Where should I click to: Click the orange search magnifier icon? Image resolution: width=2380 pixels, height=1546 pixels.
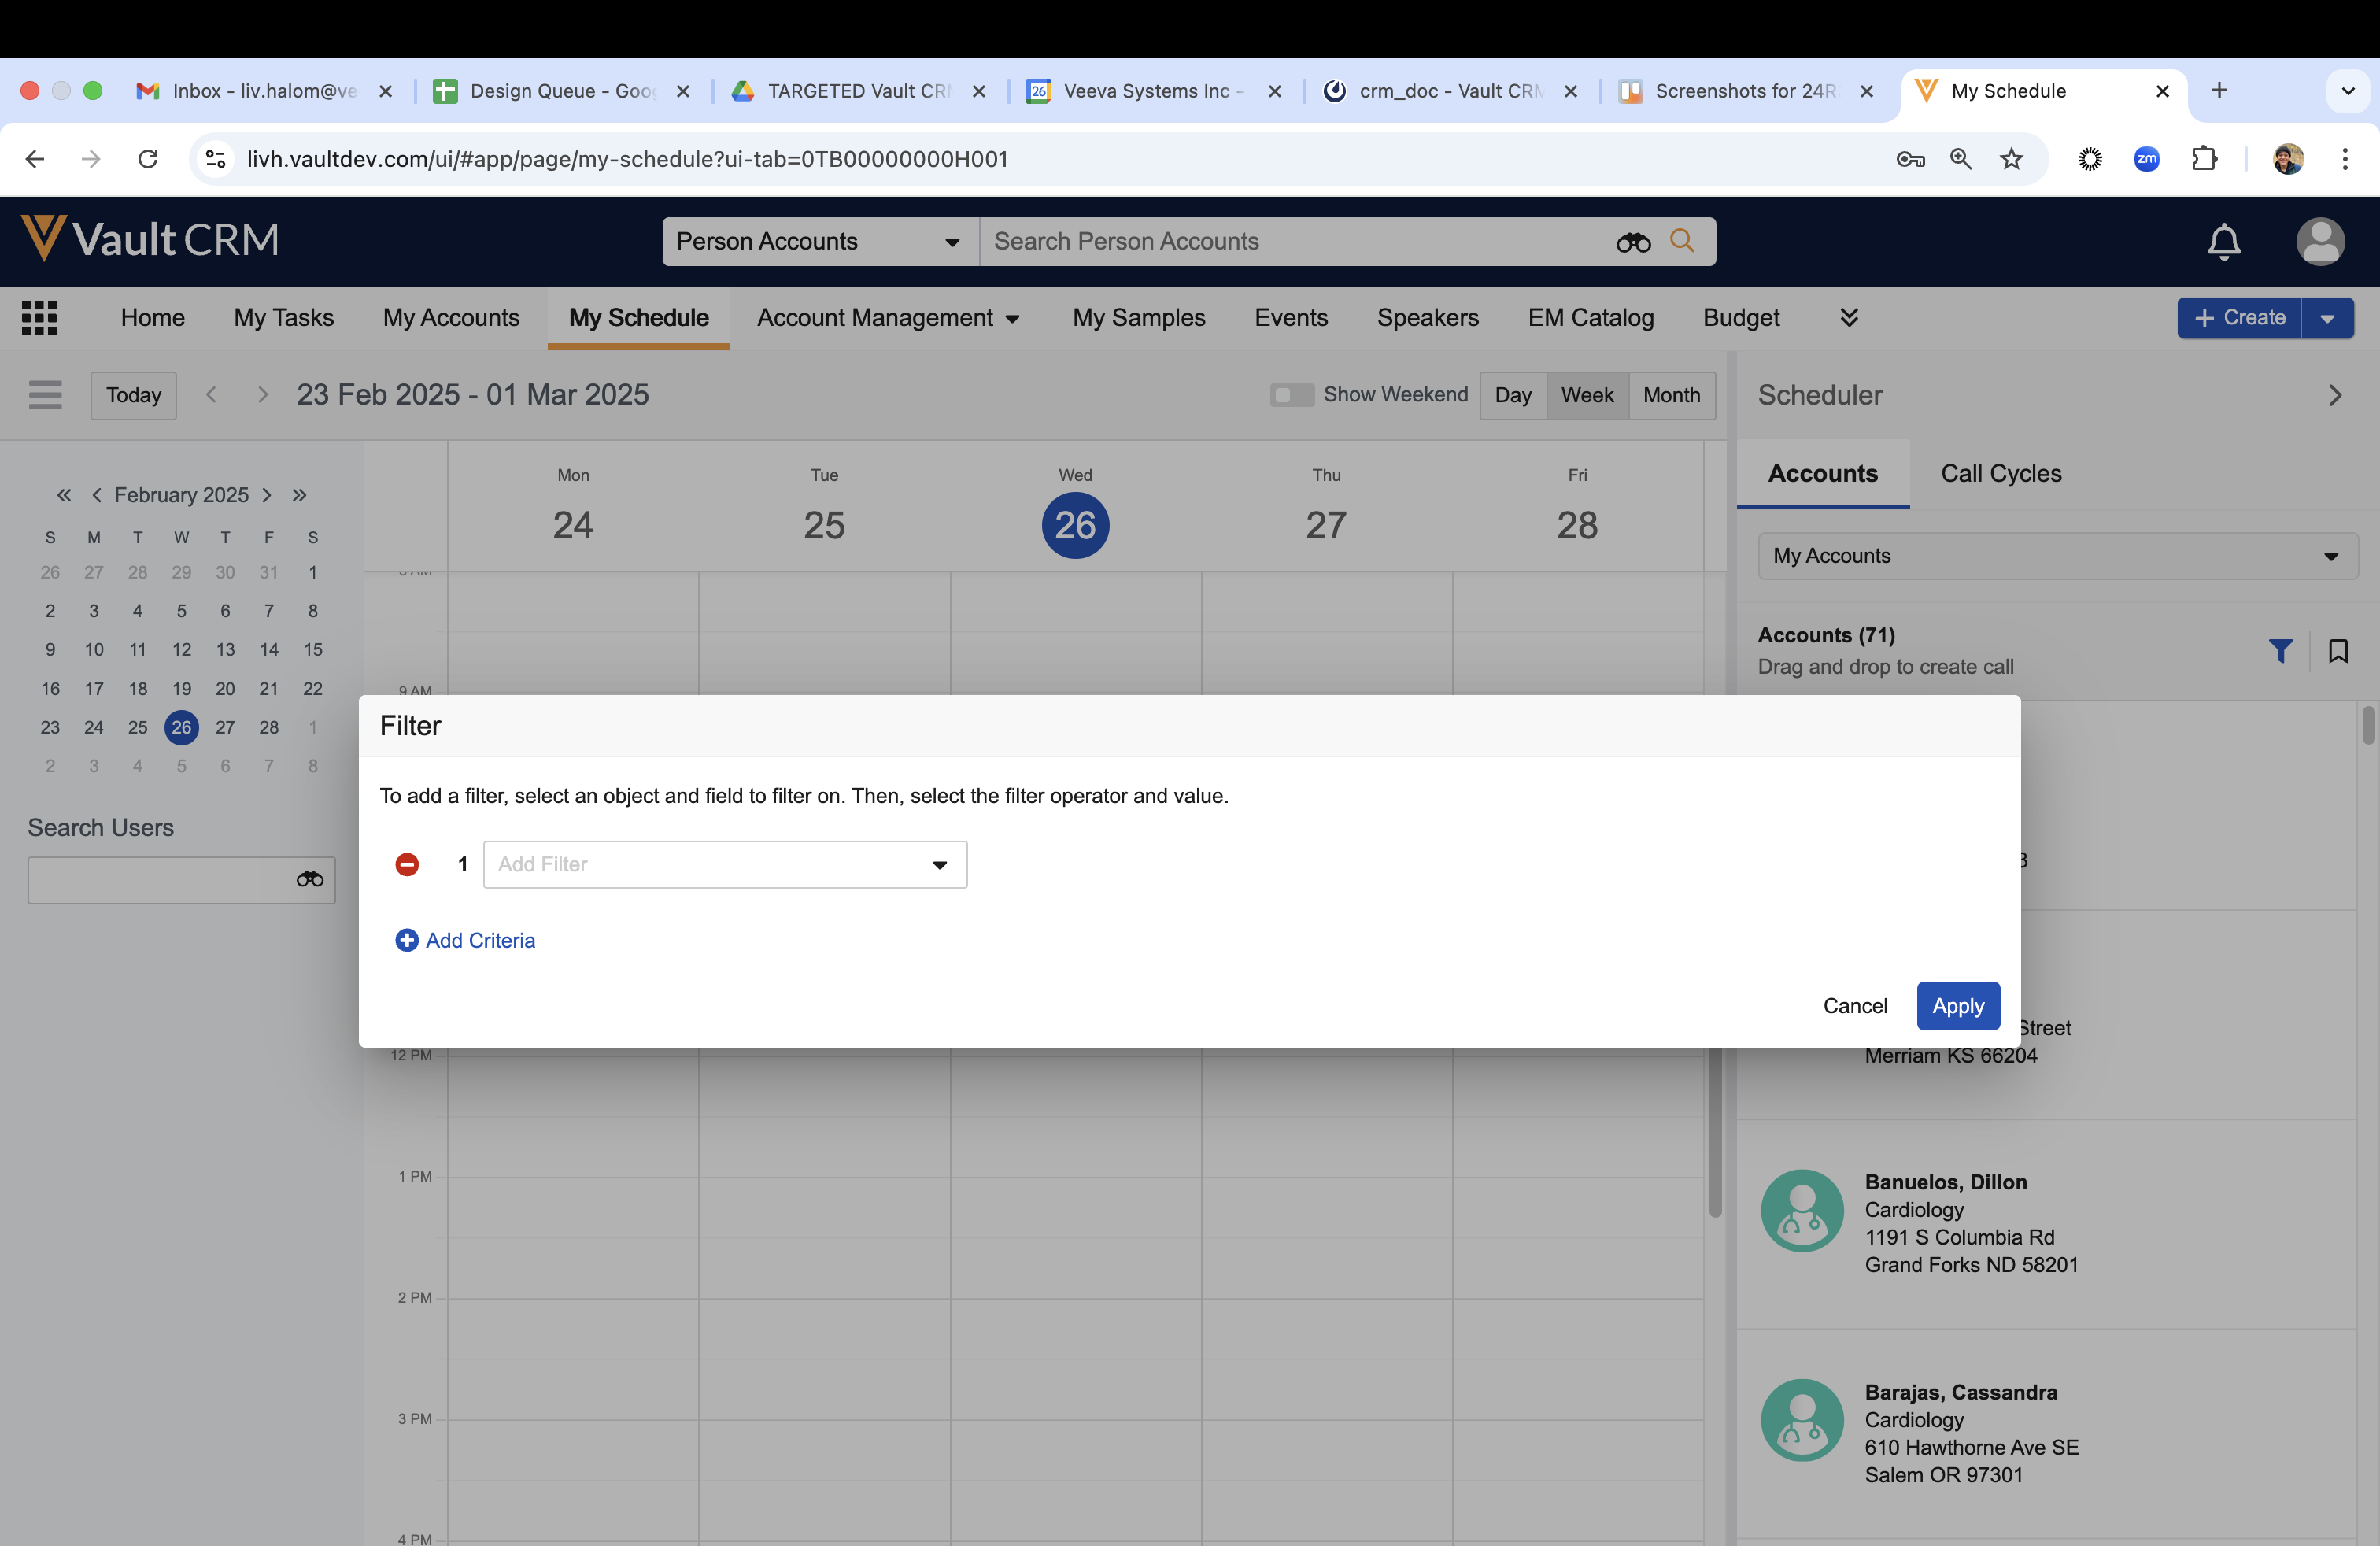tap(1683, 241)
